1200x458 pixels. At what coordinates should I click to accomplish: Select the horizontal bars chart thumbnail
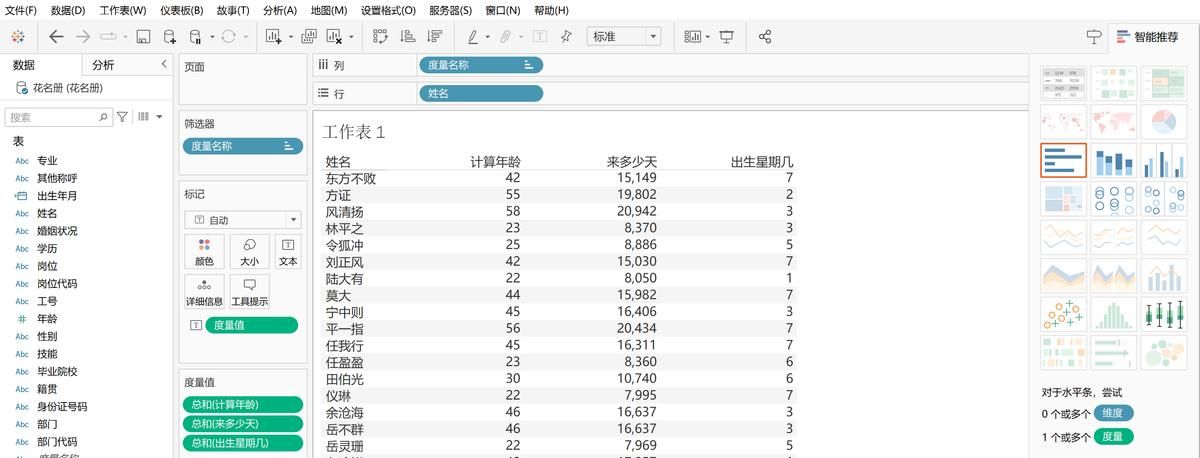tap(1063, 160)
